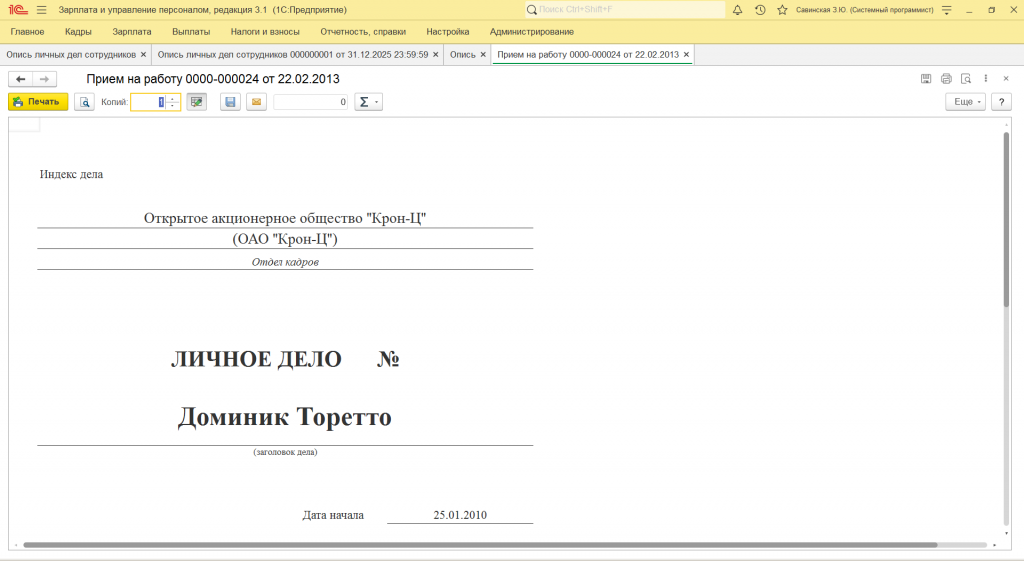Image resolution: width=1024 pixels, height=561 pixels.
Task: Click the preview icon in form header
Action: 966,79
